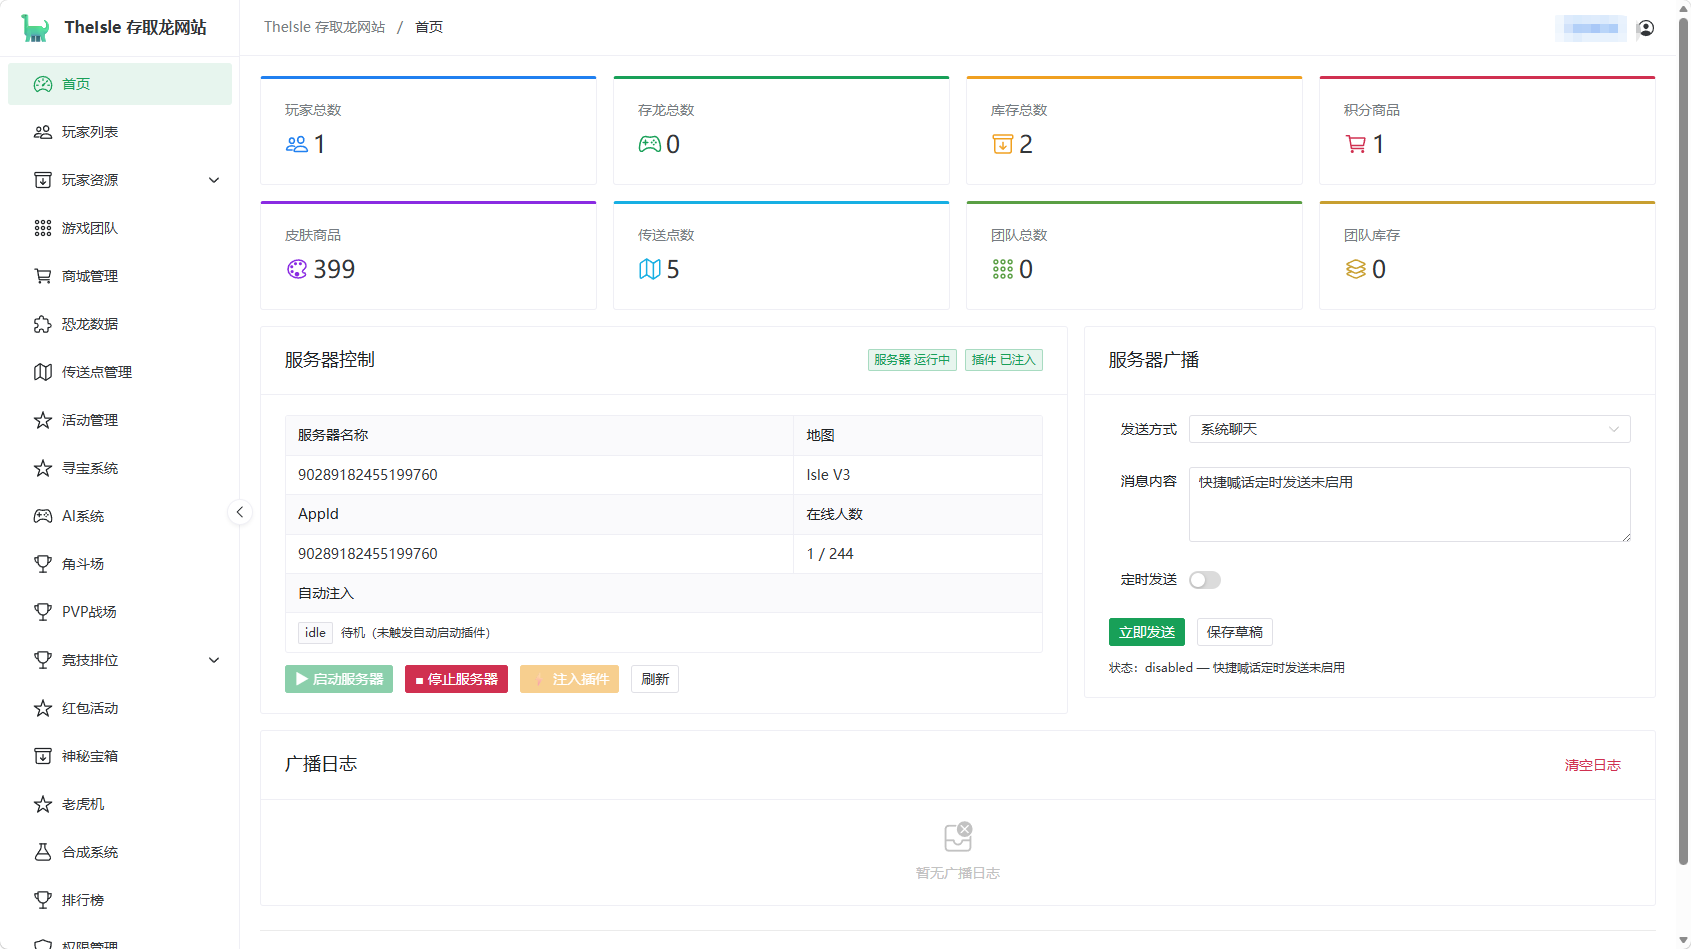
Task: Click the 服务器 运行中 status tag
Action: pyautogui.click(x=912, y=360)
